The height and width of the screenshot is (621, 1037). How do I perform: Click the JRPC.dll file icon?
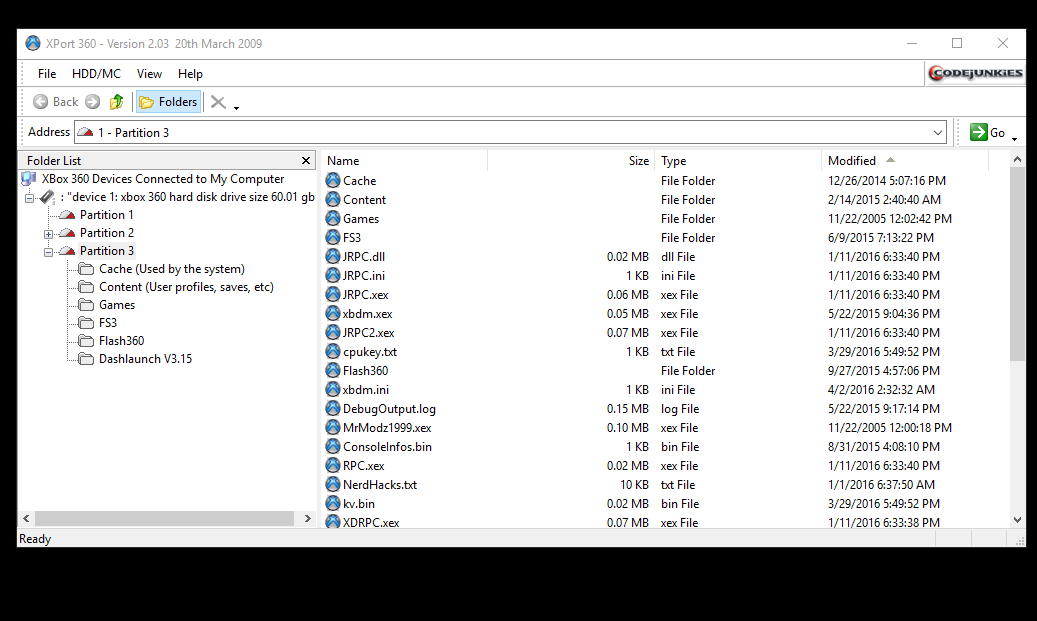click(333, 256)
